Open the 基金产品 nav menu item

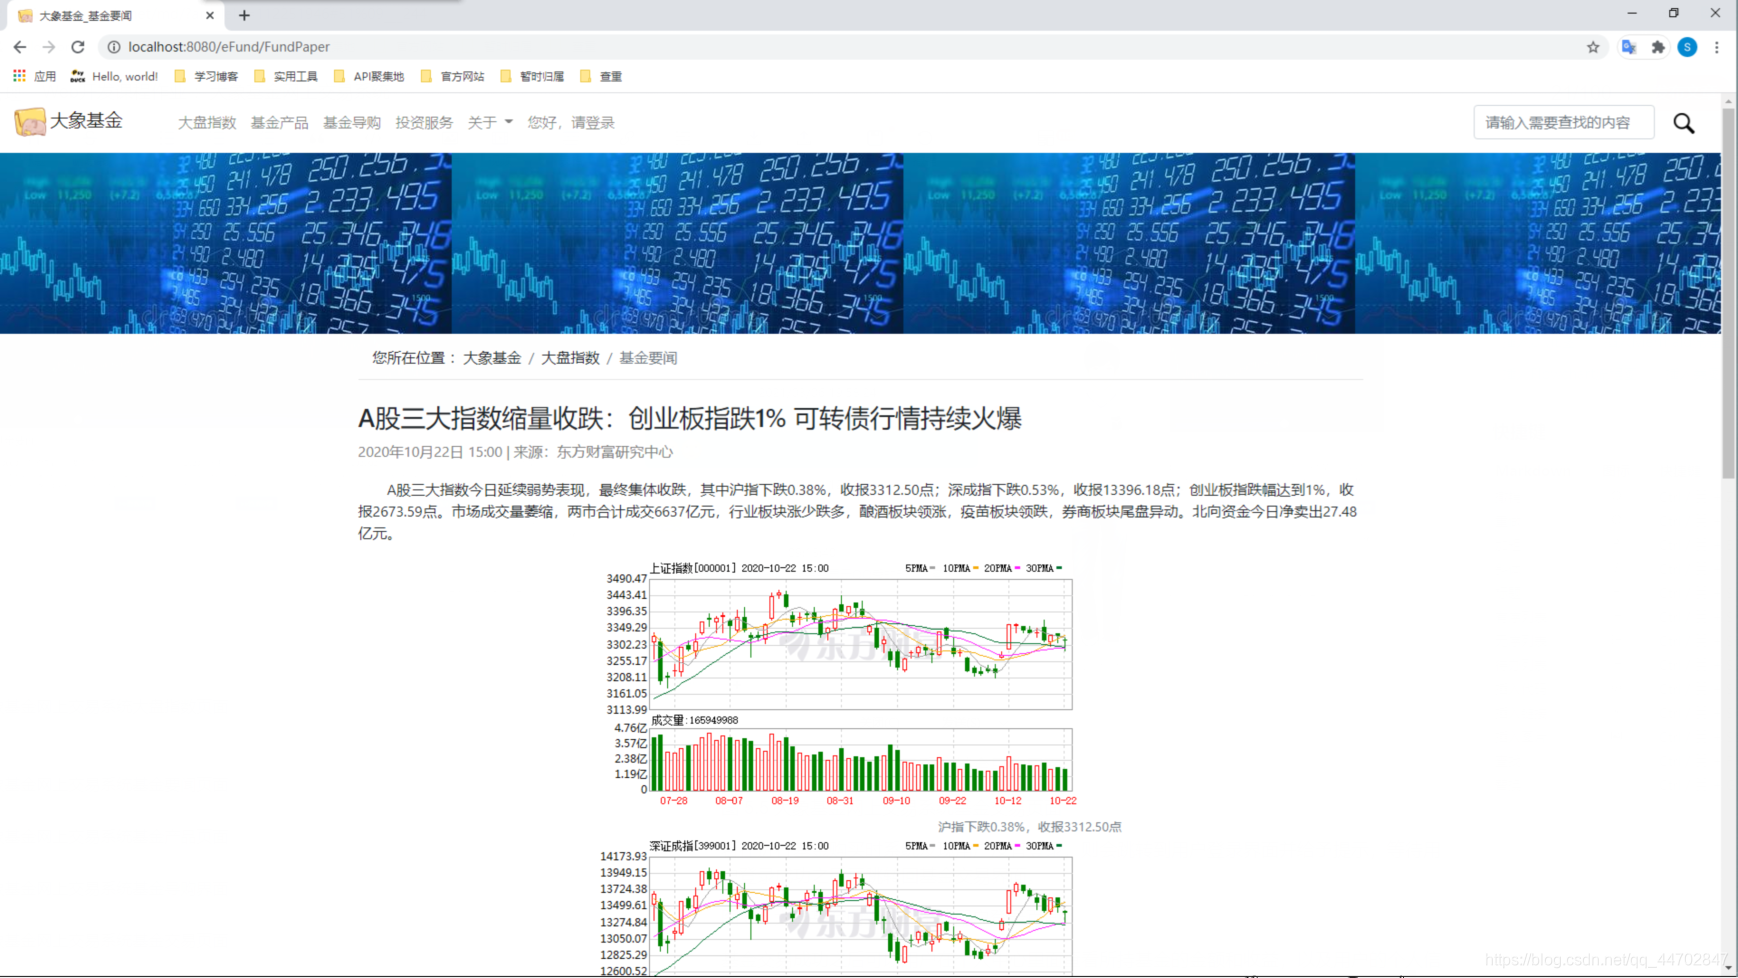click(x=279, y=122)
